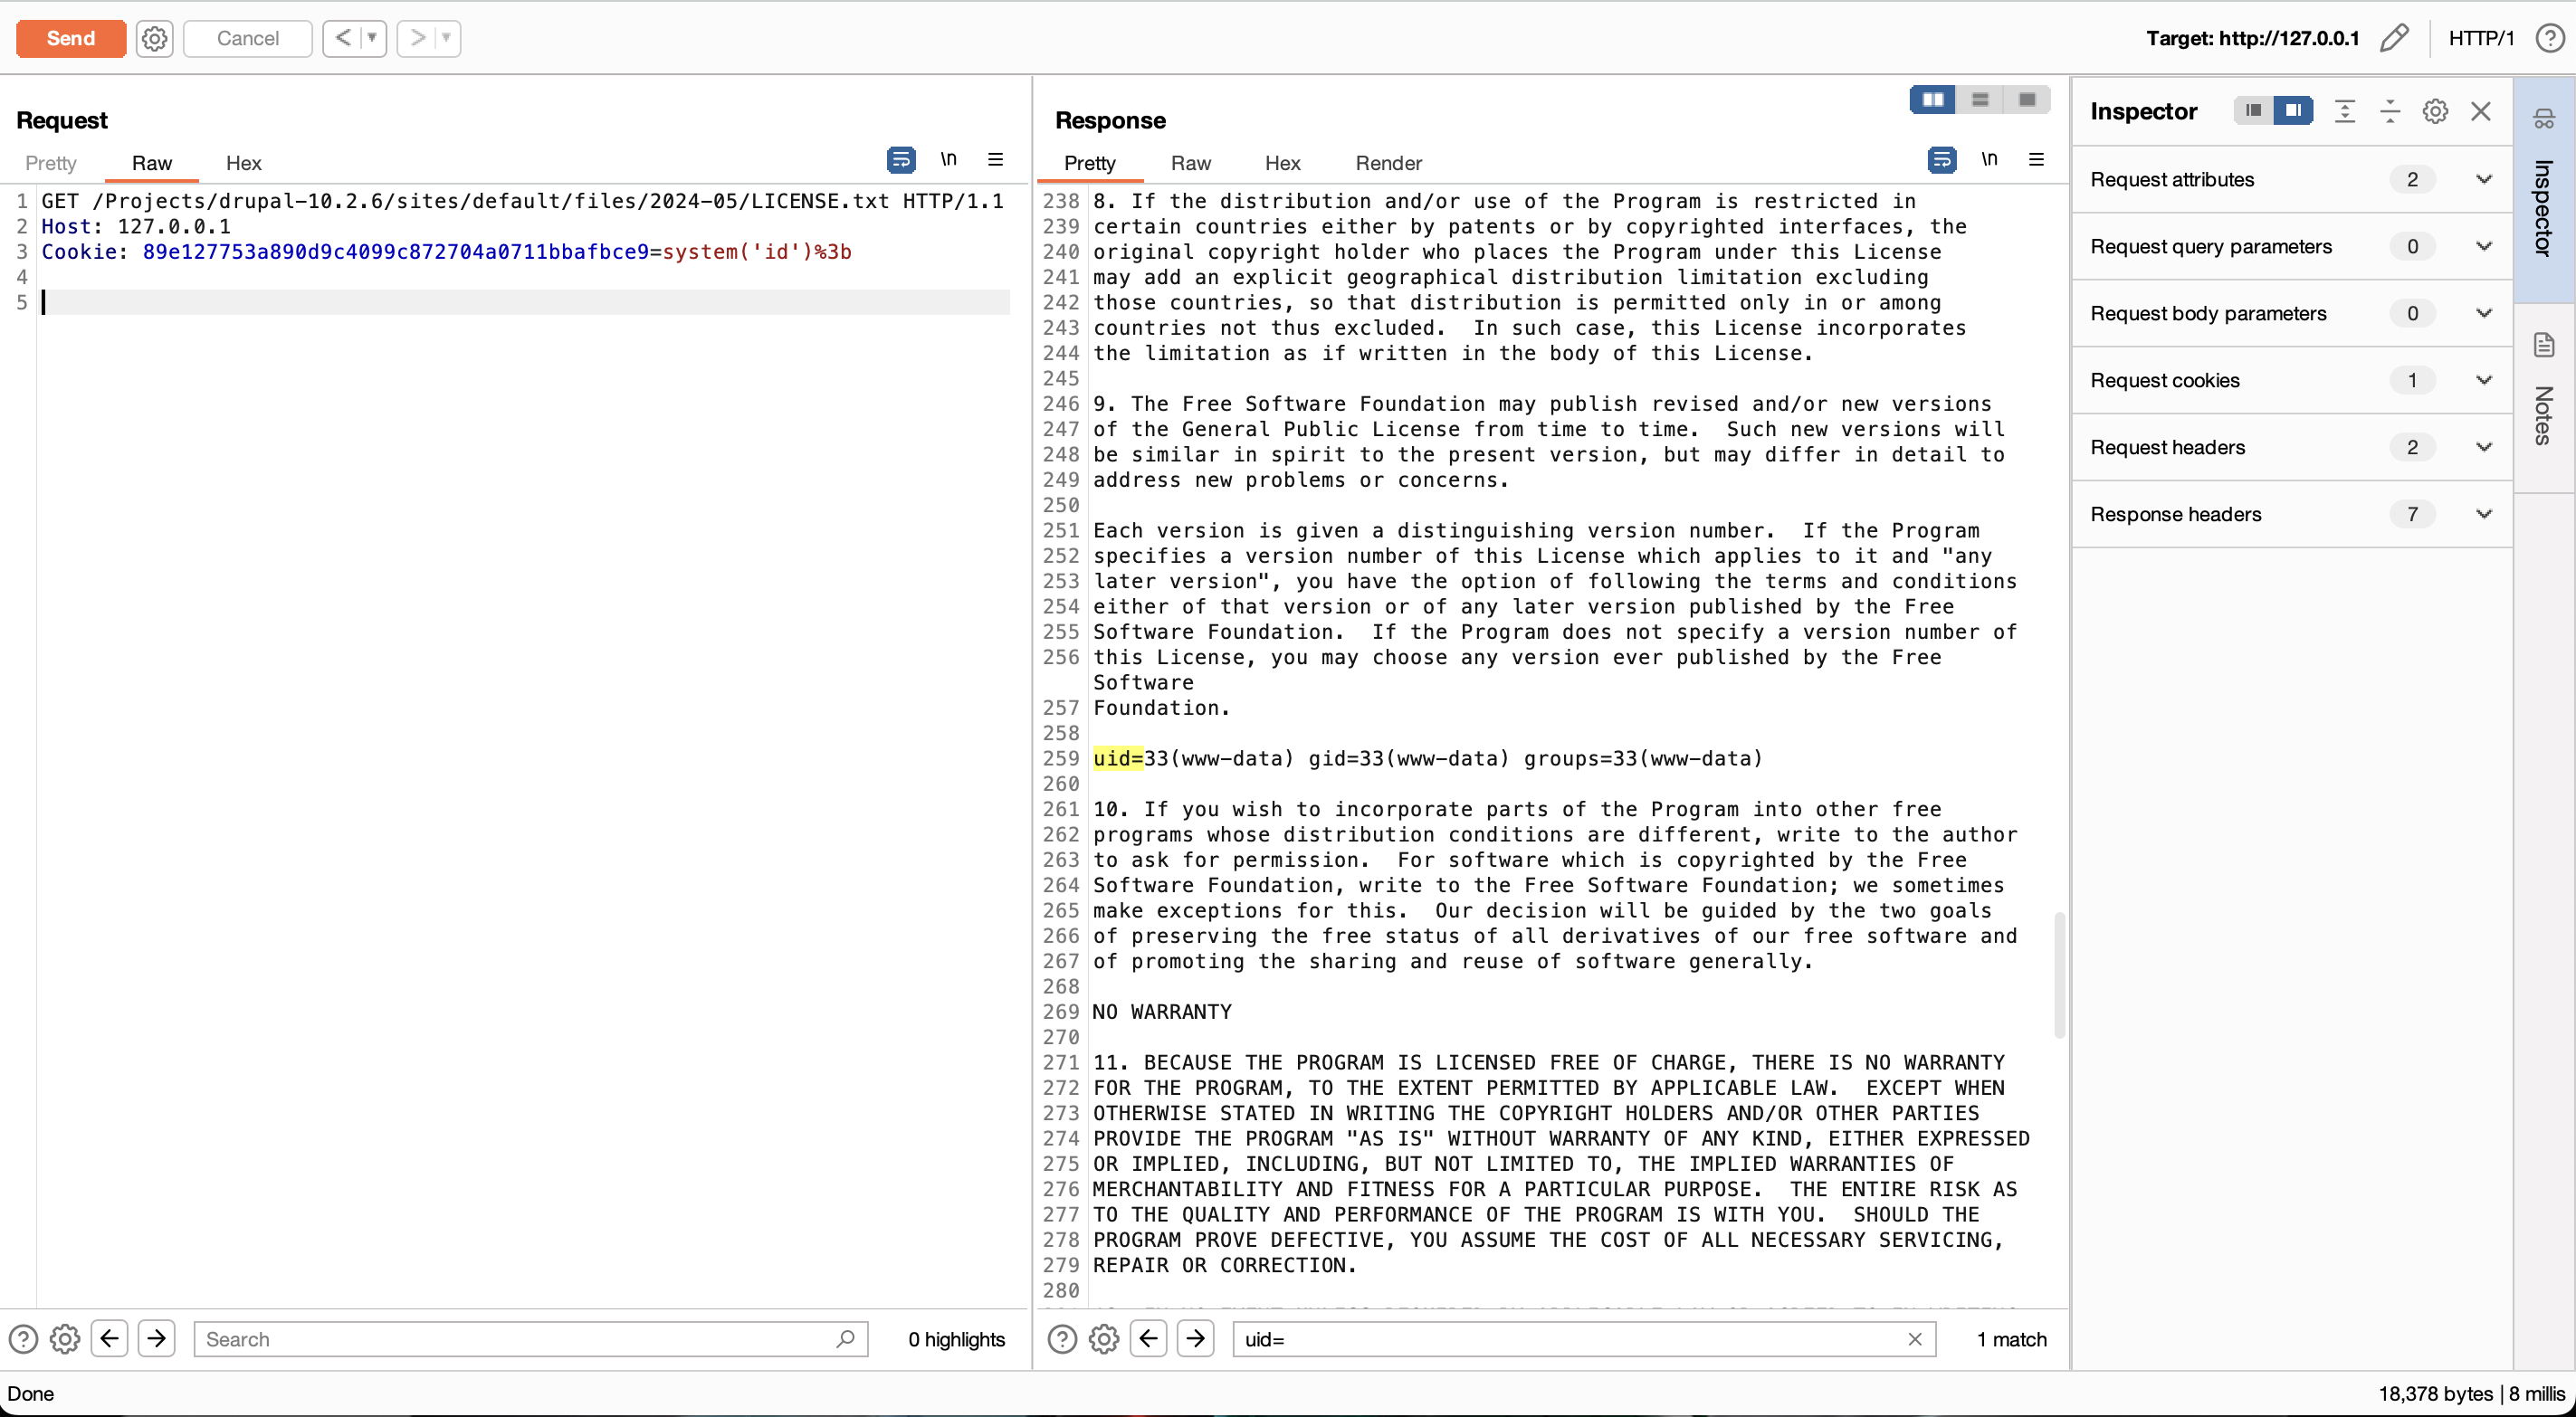
Task: Click the pencil icon to edit target
Action: tap(2394, 38)
